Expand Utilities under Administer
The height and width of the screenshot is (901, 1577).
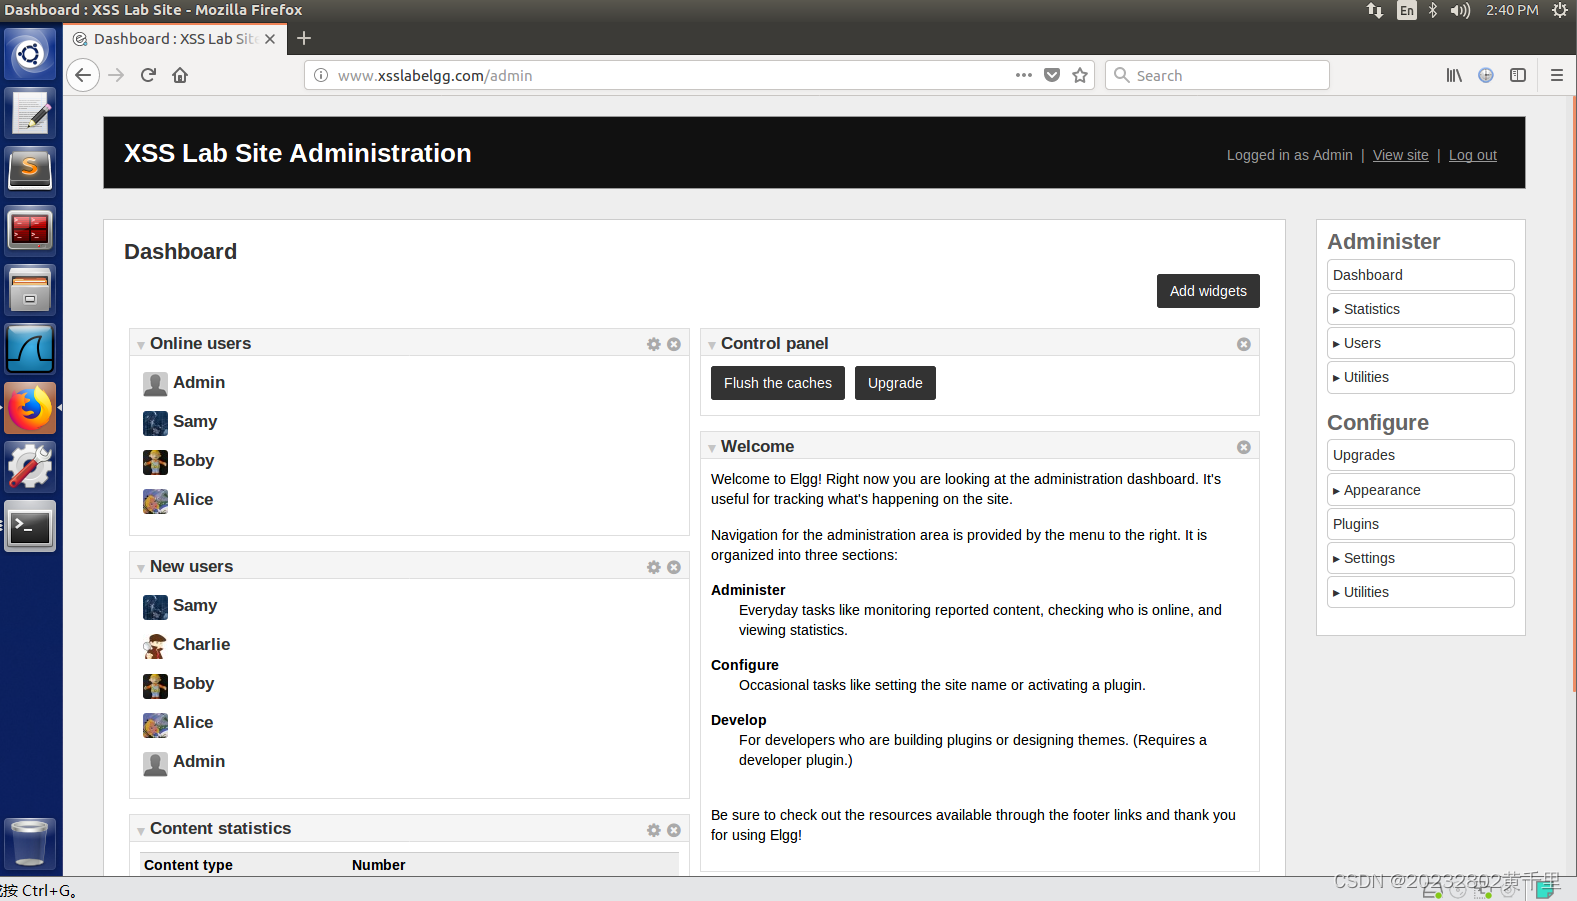1420,377
